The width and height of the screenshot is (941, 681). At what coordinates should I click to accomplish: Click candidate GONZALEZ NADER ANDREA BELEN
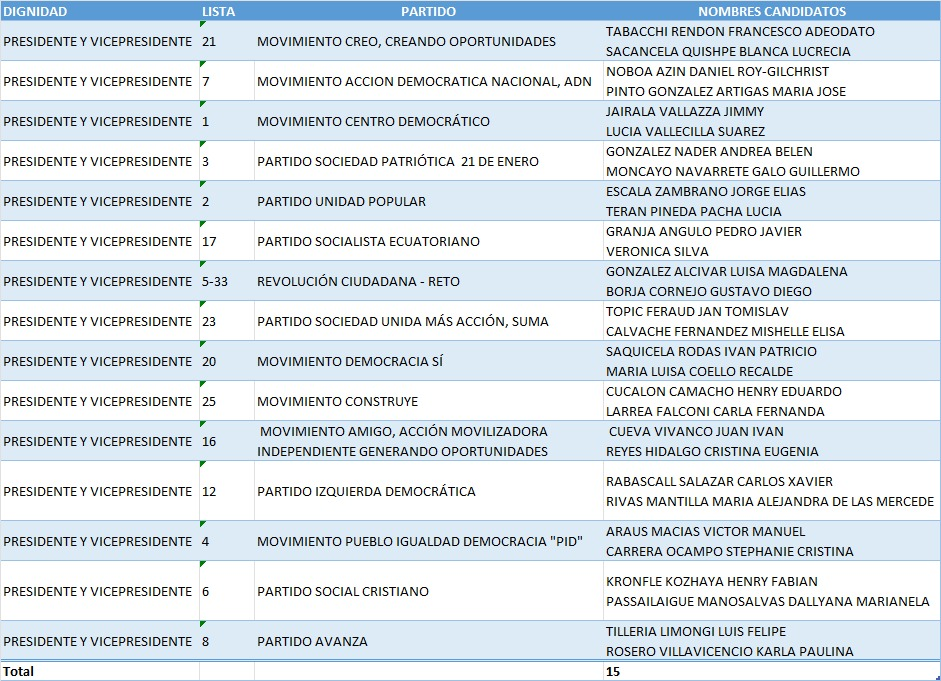(709, 151)
